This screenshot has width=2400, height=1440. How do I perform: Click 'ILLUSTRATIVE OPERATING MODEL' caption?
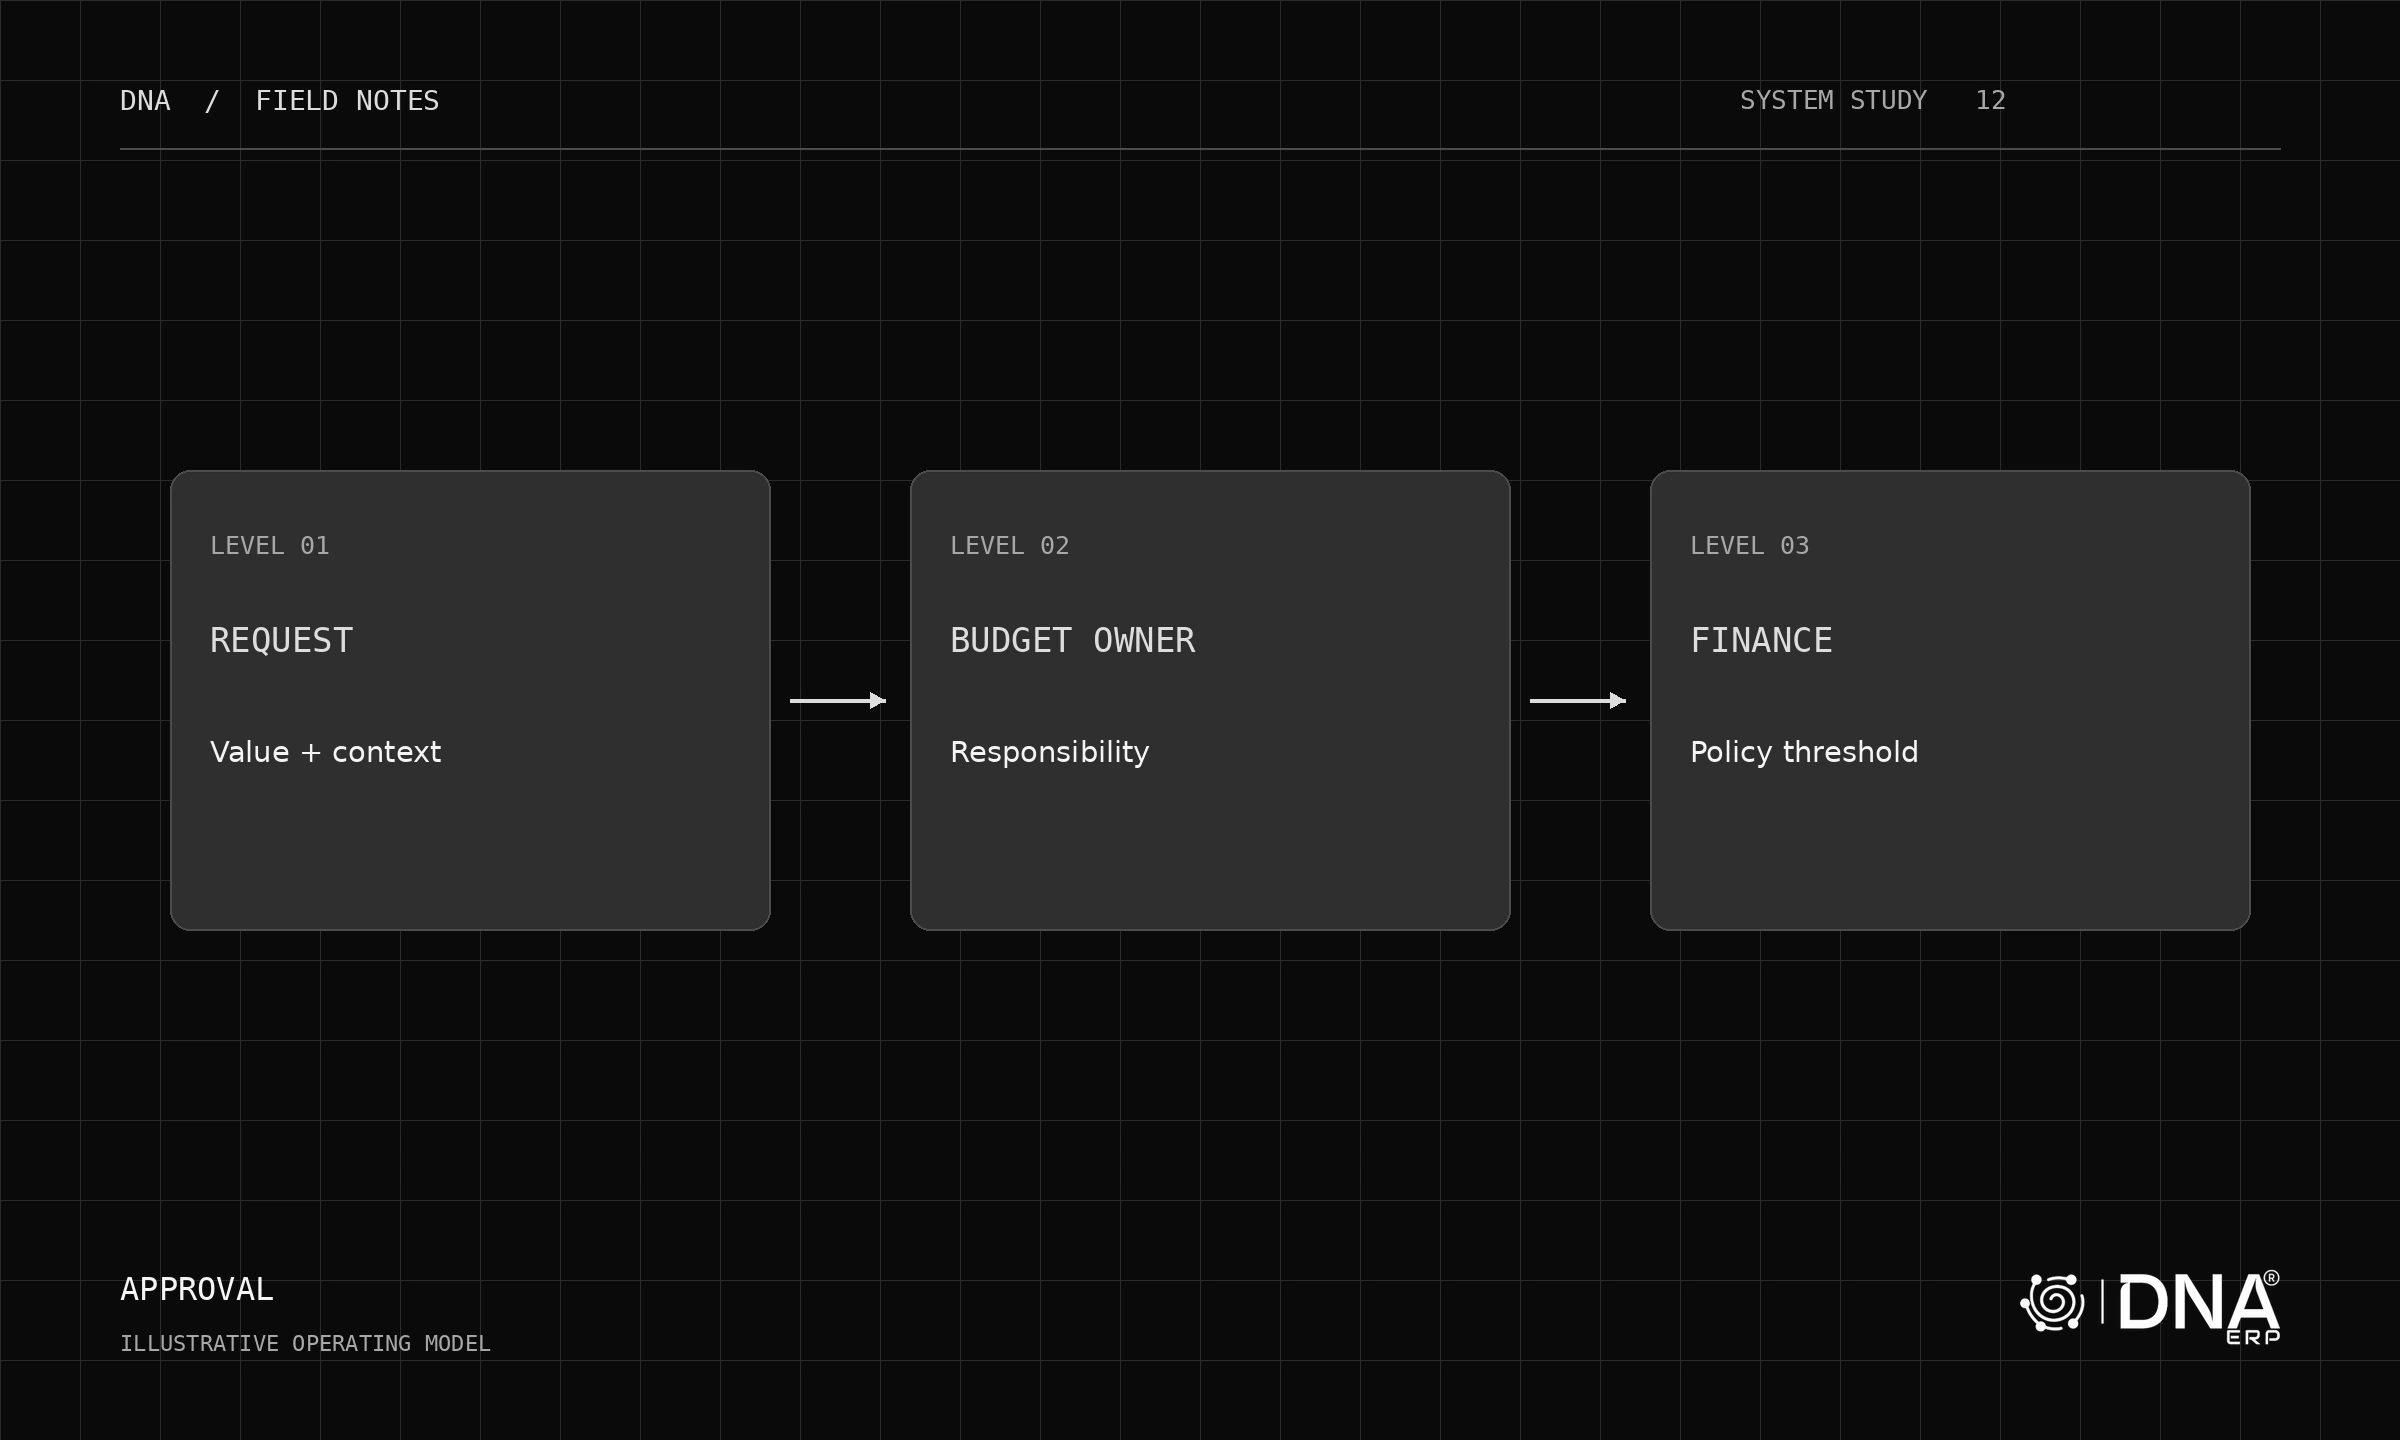coord(305,1344)
